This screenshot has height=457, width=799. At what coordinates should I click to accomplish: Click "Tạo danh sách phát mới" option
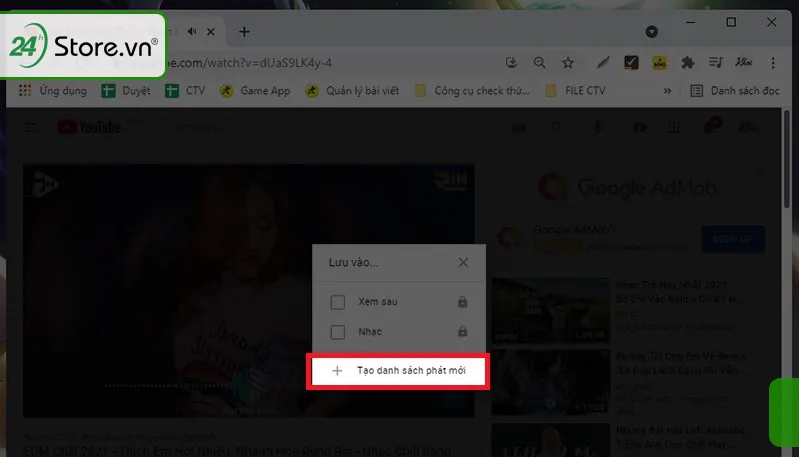(397, 371)
